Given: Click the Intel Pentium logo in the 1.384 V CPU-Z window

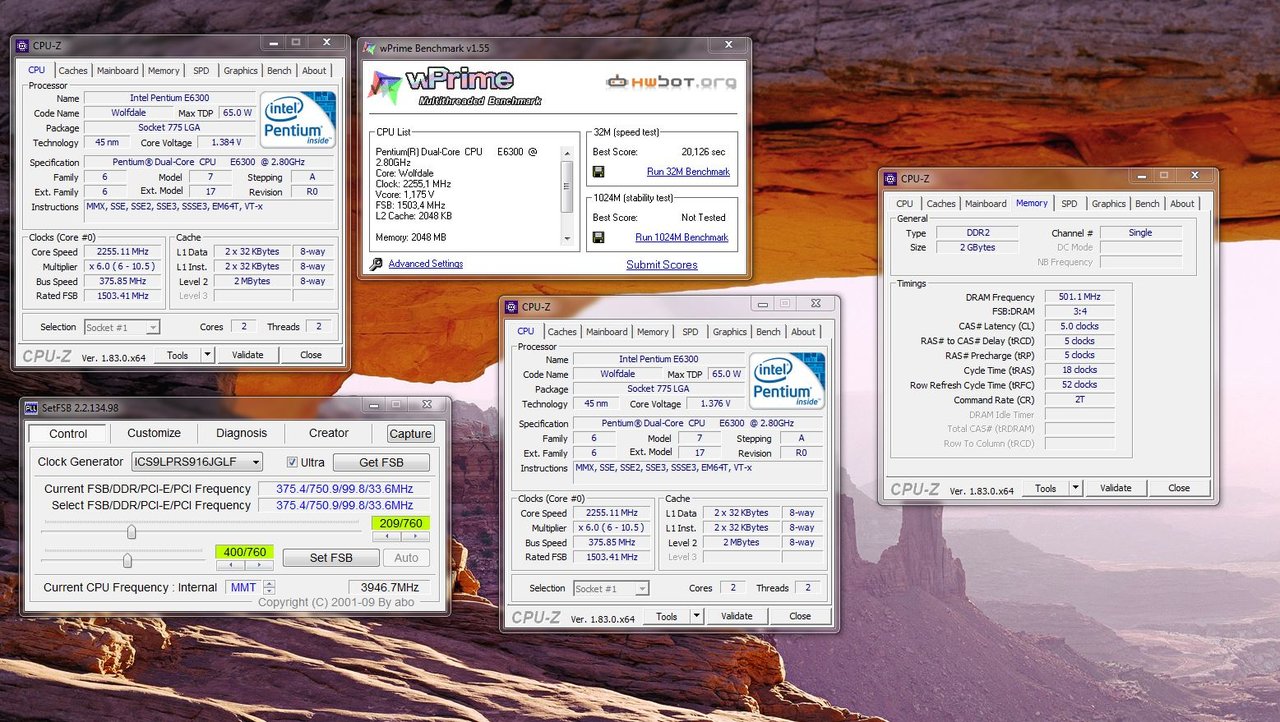Looking at the screenshot, I should pos(297,120).
